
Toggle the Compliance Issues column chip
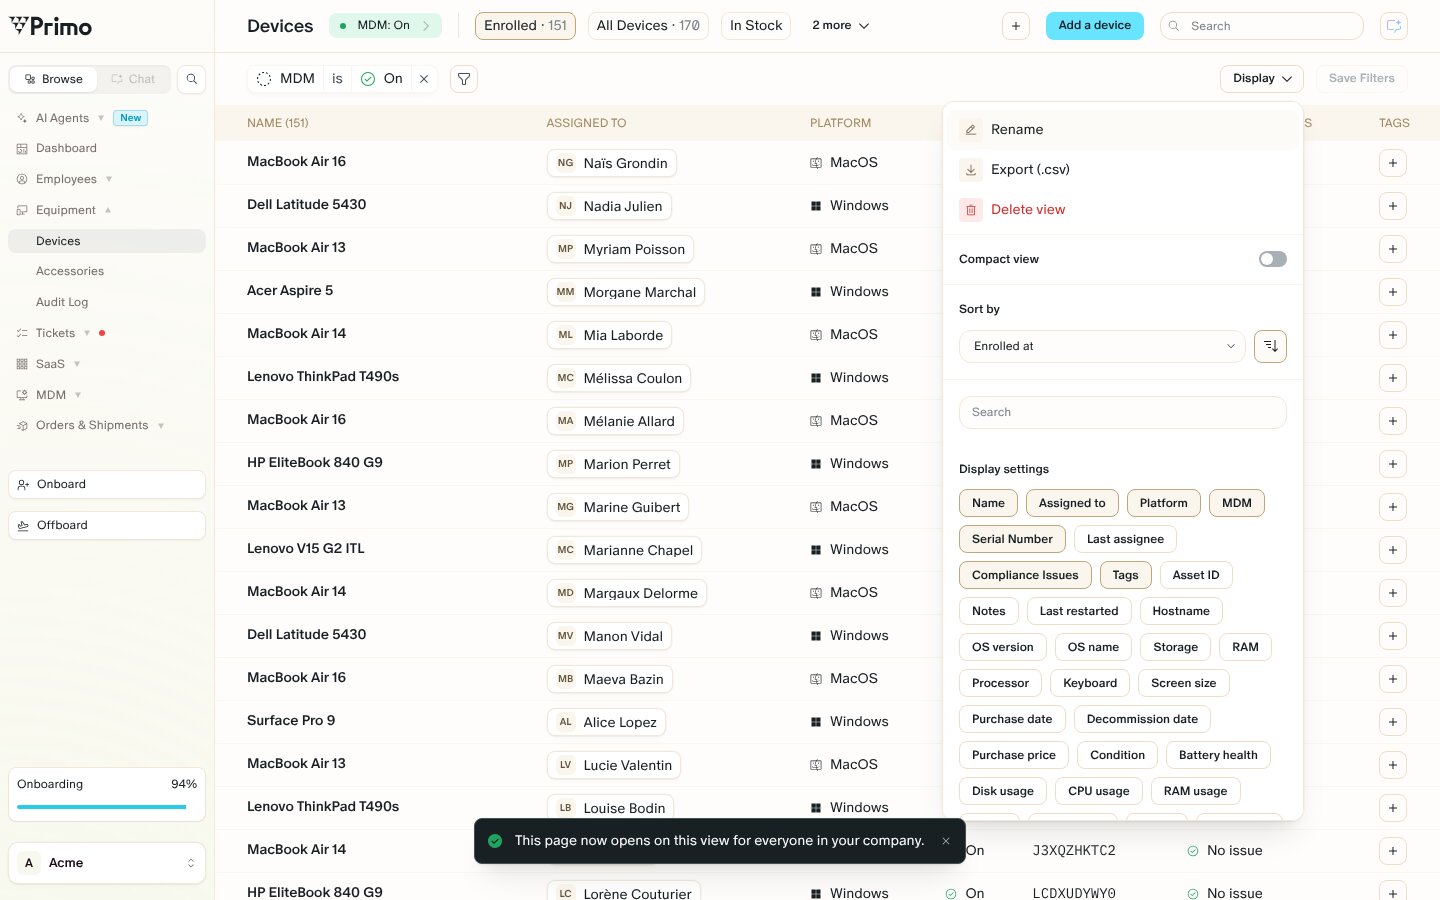(x=1025, y=575)
